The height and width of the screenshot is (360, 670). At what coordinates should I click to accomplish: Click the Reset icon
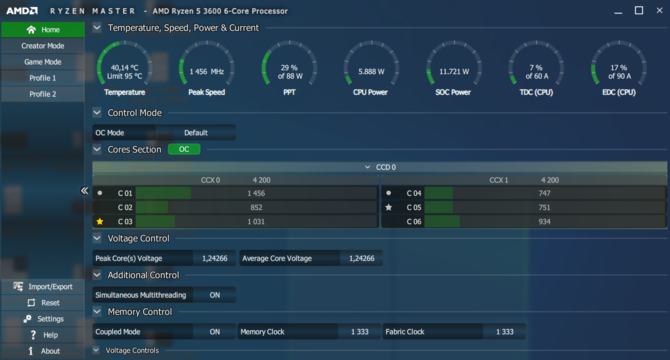31,303
